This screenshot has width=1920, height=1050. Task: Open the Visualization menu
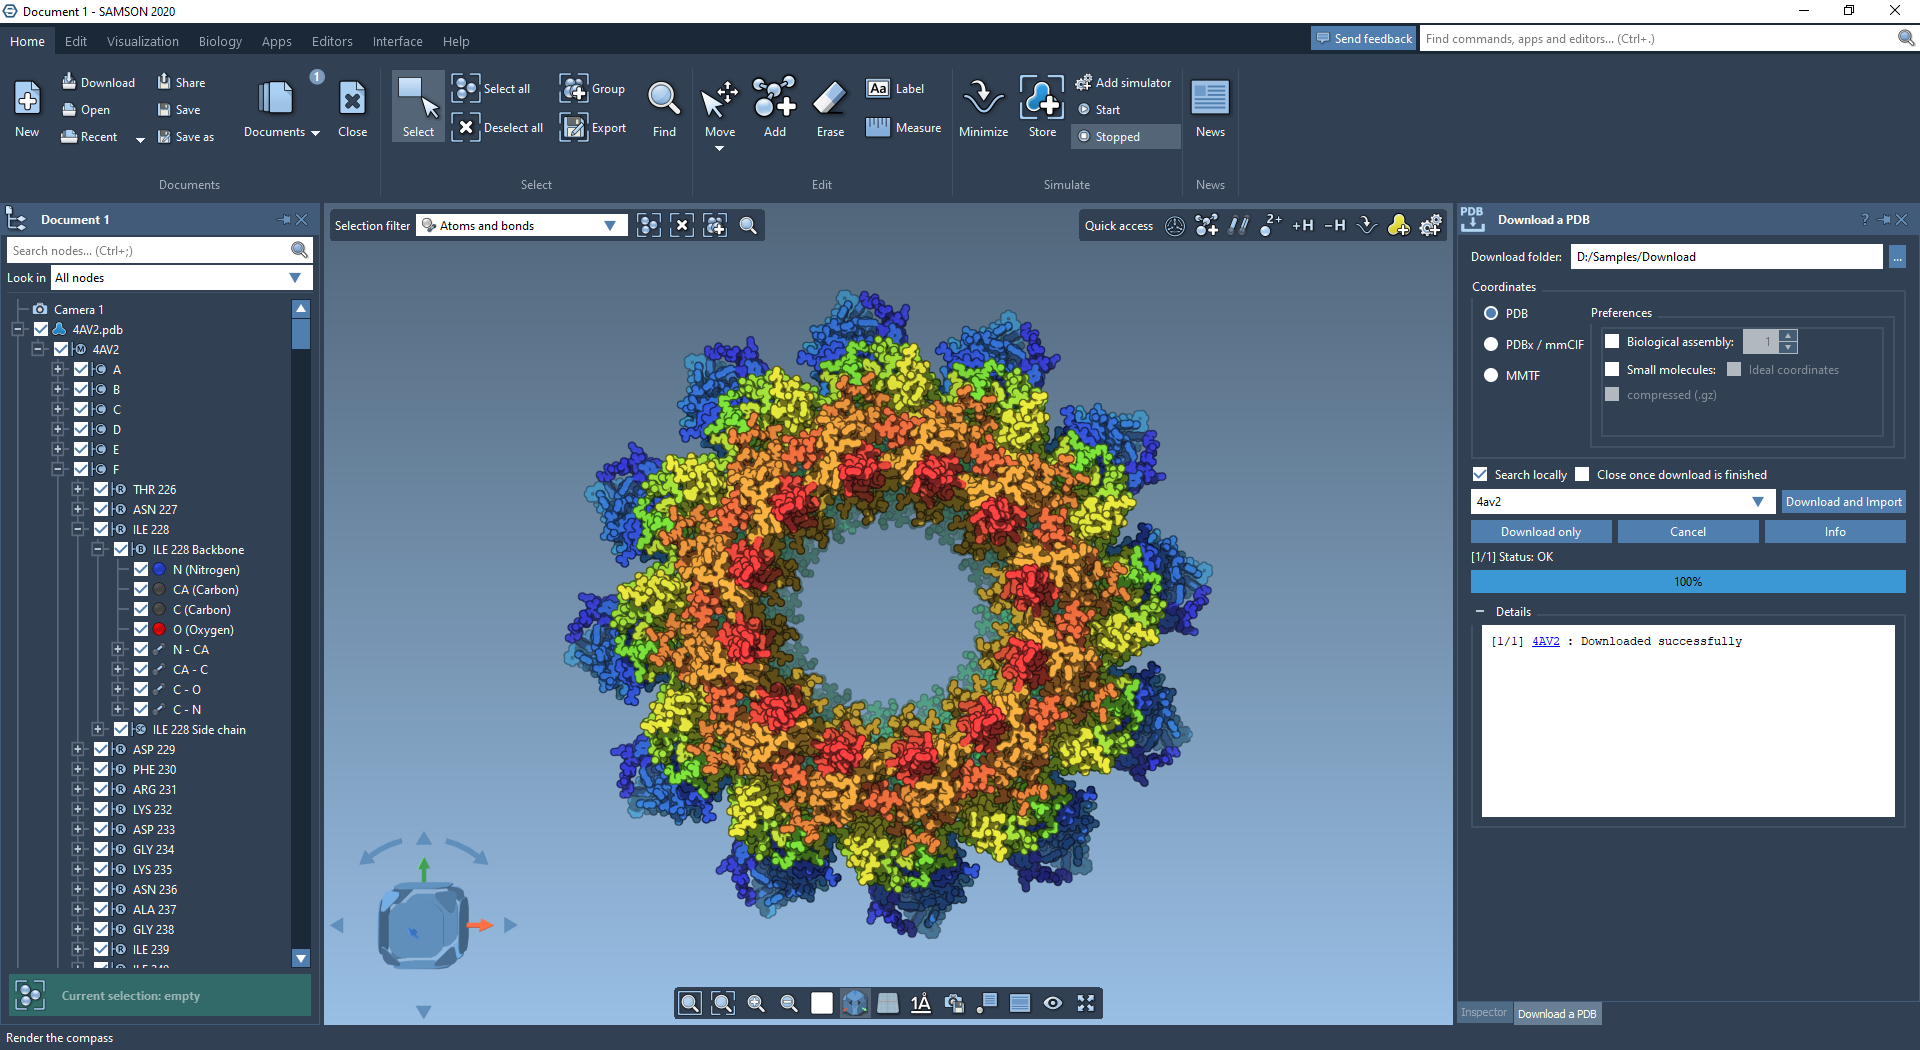coord(143,41)
